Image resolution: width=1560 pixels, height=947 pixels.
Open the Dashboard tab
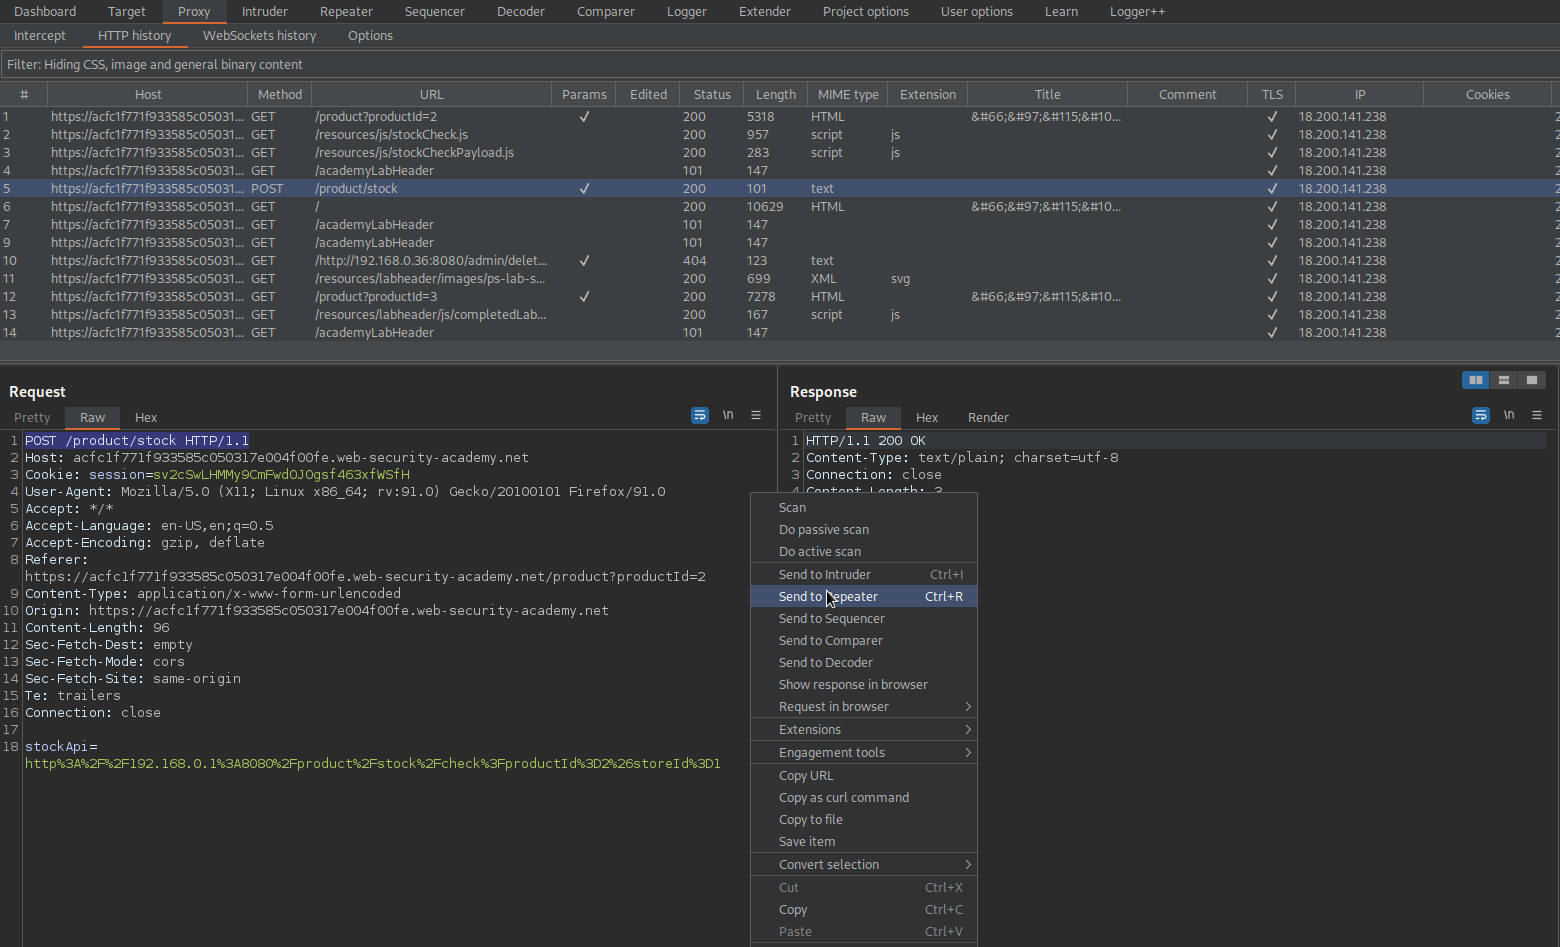(45, 12)
